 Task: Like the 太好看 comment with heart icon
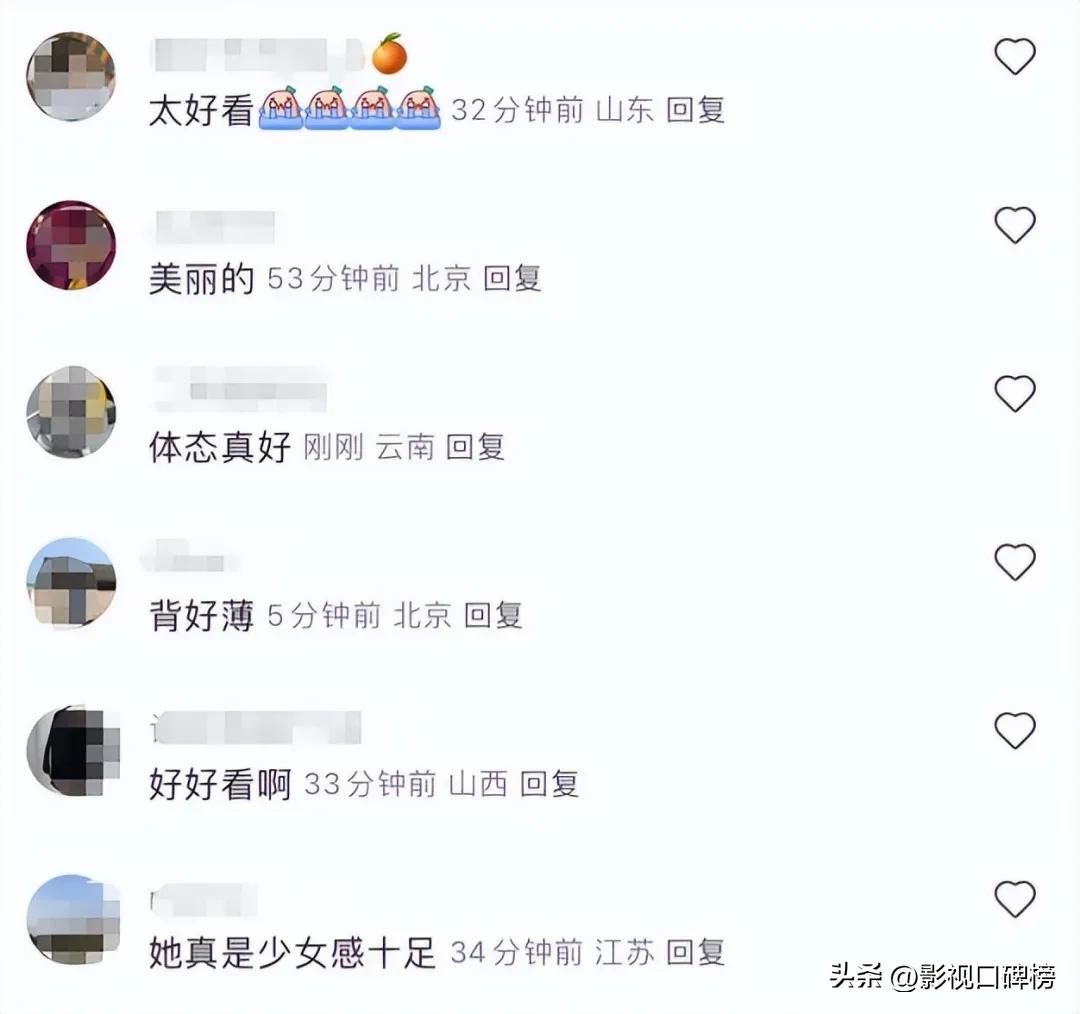click(x=1015, y=56)
